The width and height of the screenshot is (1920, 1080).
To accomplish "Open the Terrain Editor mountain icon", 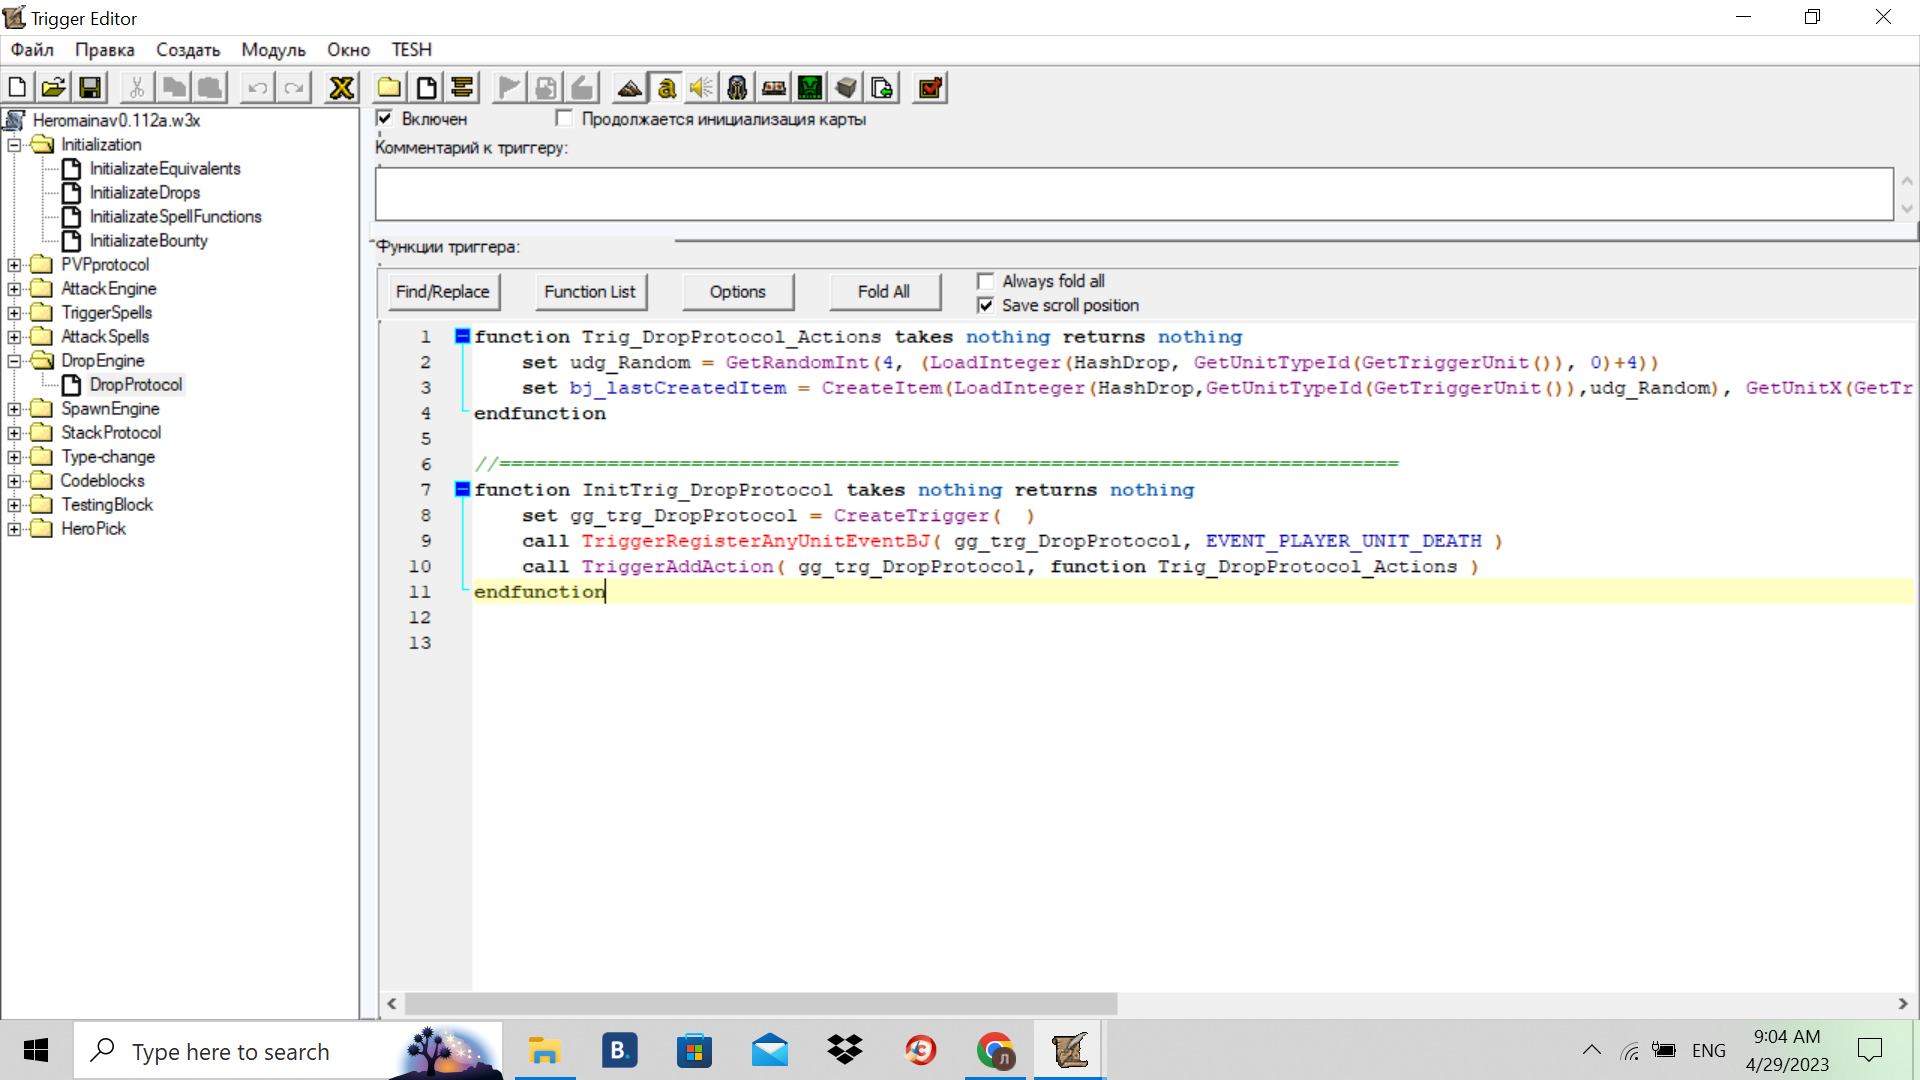I will coord(629,88).
